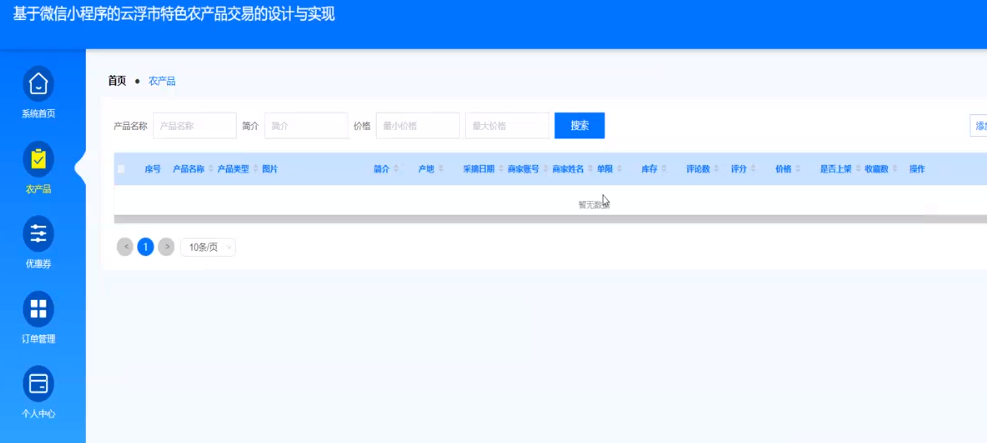The image size is (987, 443).
Task: Go to previous page arrow in pagination
Action: pyautogui.click(x=125, y=247)
